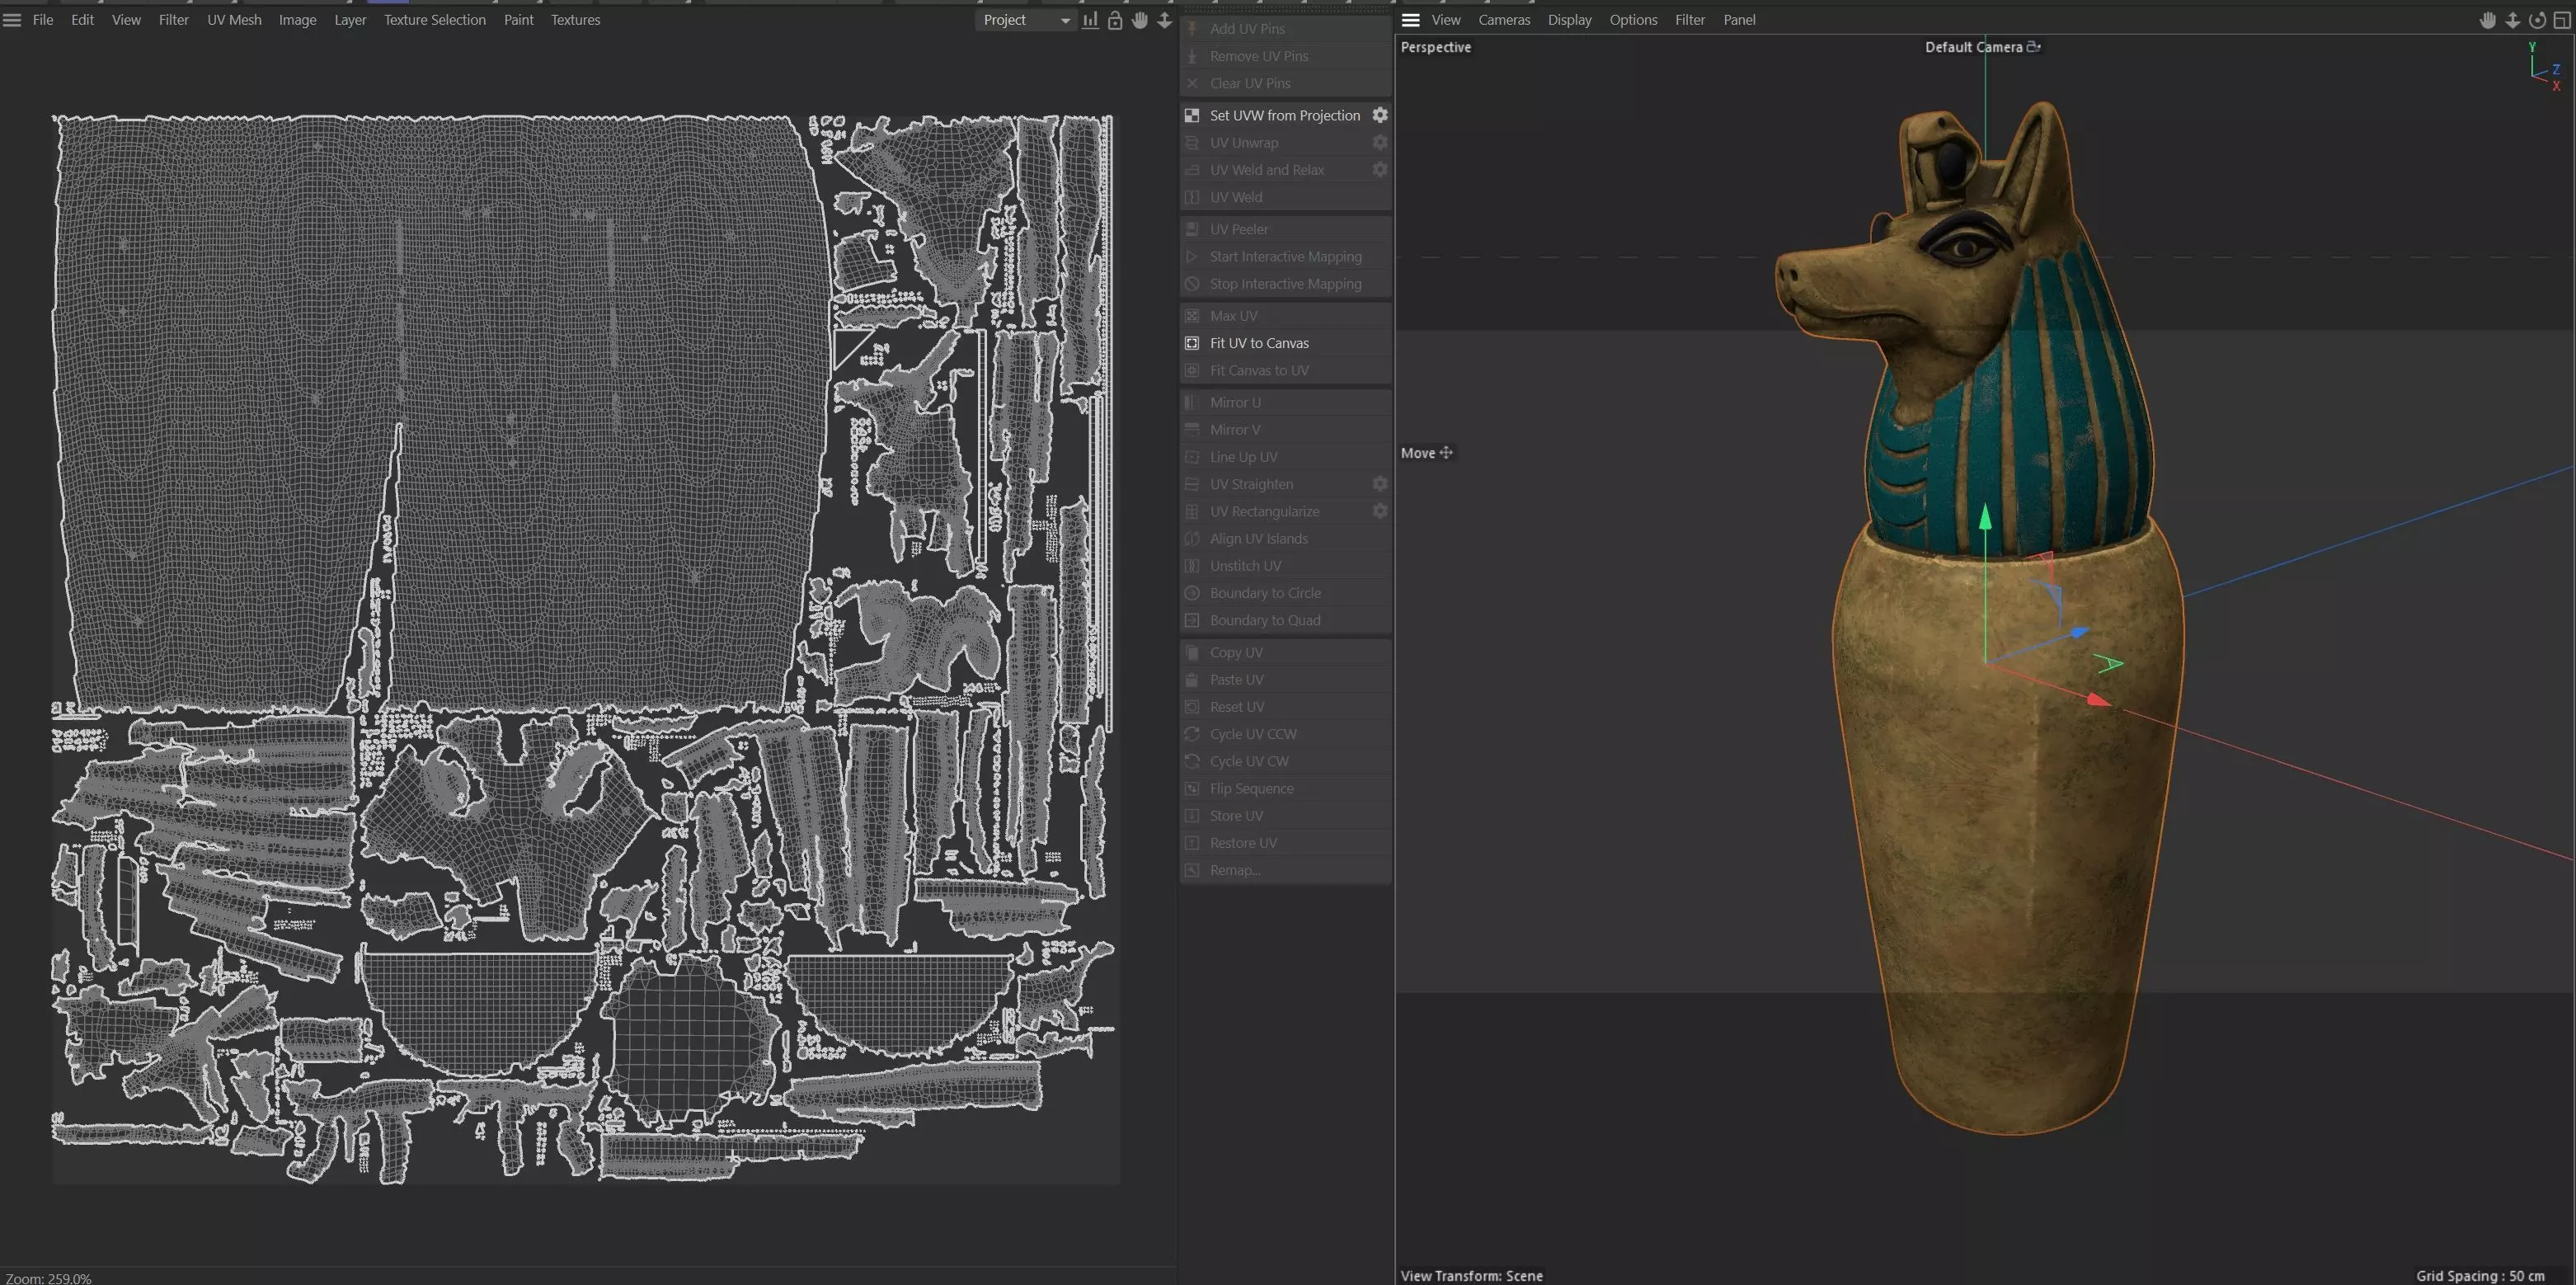Open the UV Mesh menu

click(x=234, y=20)
